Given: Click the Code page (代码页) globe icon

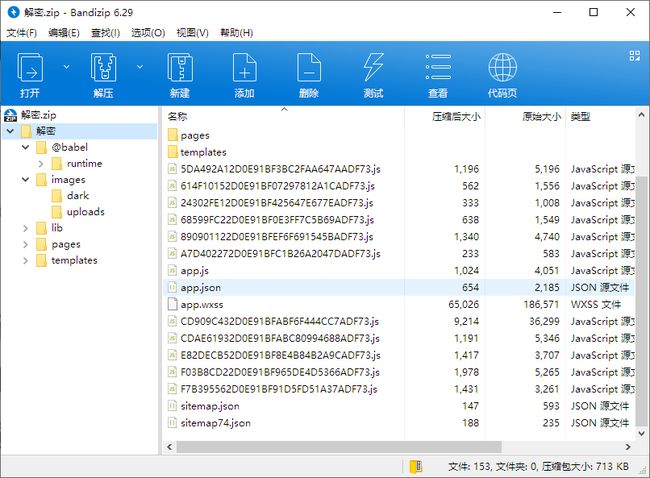Looking at the screenshot, I should [502, 75].
